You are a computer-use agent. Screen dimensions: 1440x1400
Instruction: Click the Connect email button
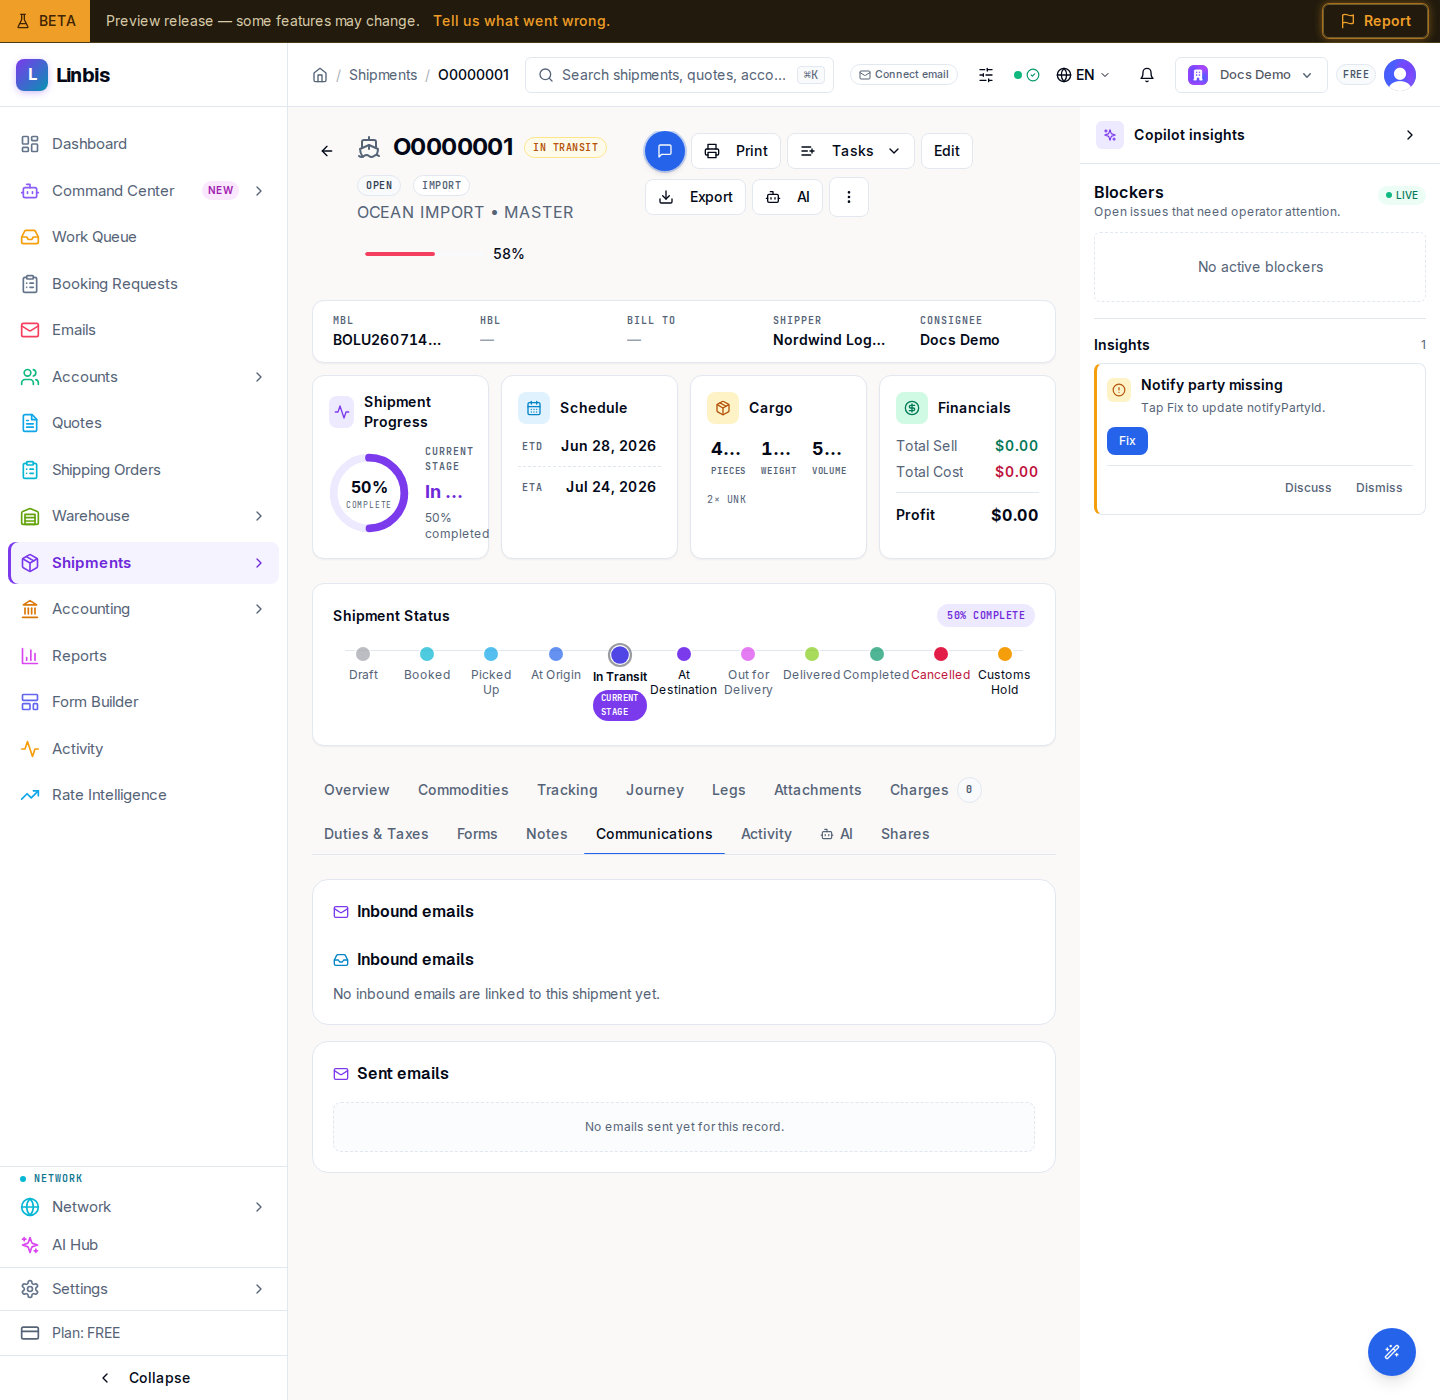pos(904,75)
